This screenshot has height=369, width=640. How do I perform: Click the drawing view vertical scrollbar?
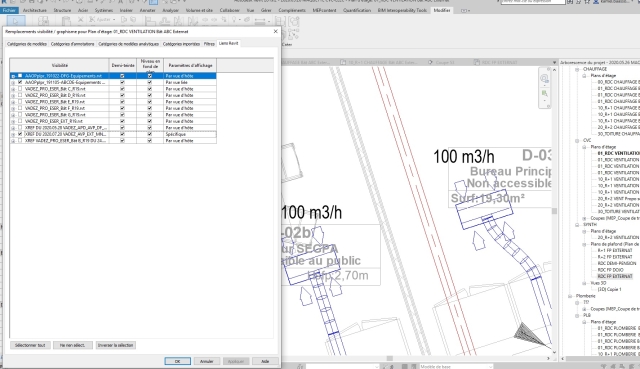554,211
